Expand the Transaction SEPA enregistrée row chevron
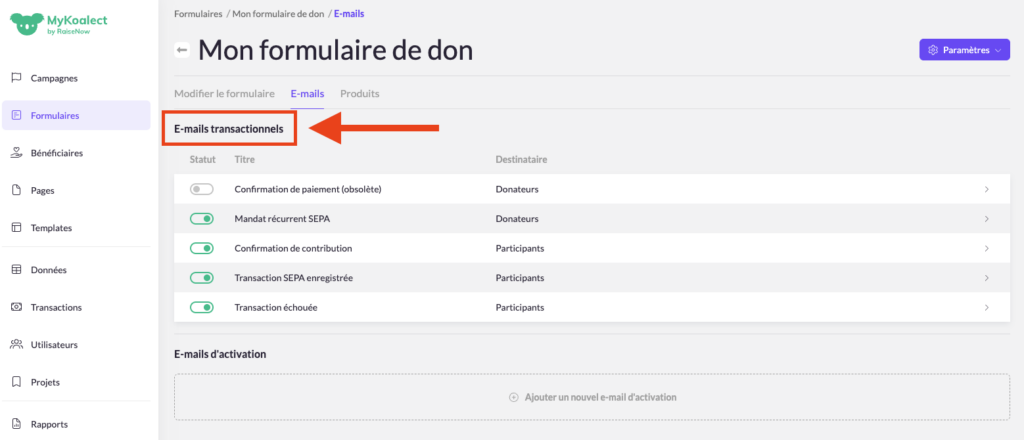 [987, 278]
